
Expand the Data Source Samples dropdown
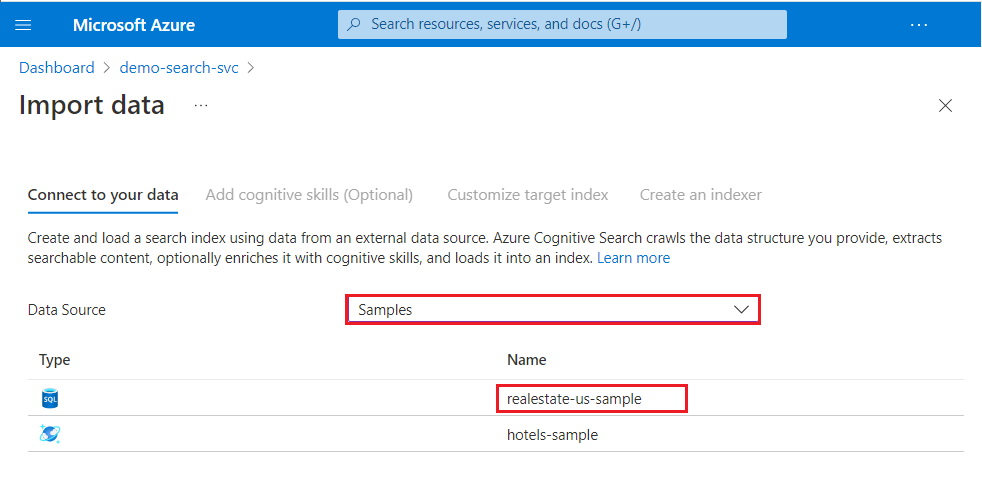click(x=553, y=310)
